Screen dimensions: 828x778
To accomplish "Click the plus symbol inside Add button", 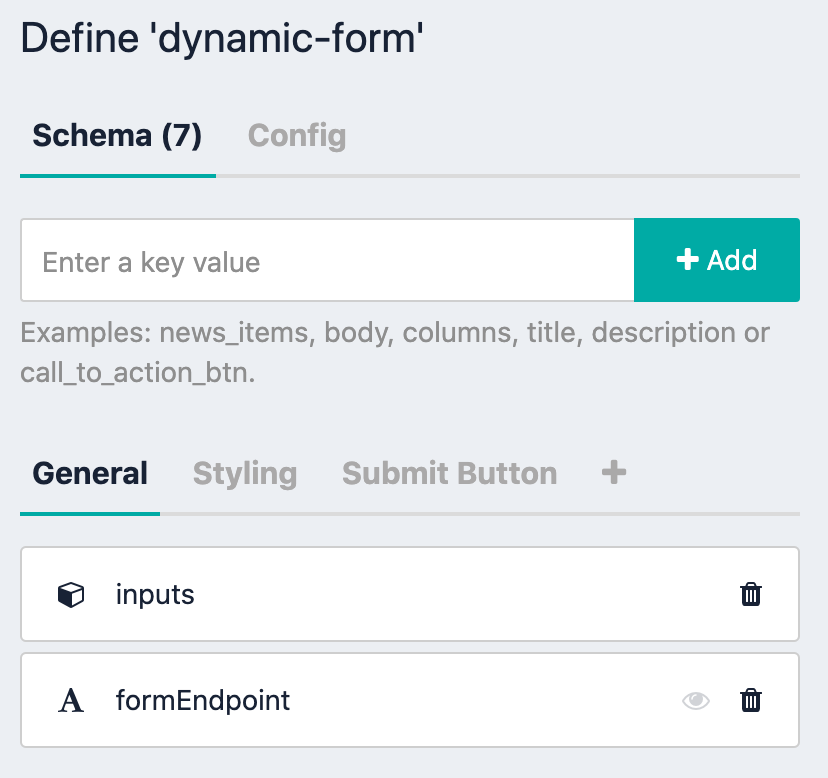I will click(688, 259).
